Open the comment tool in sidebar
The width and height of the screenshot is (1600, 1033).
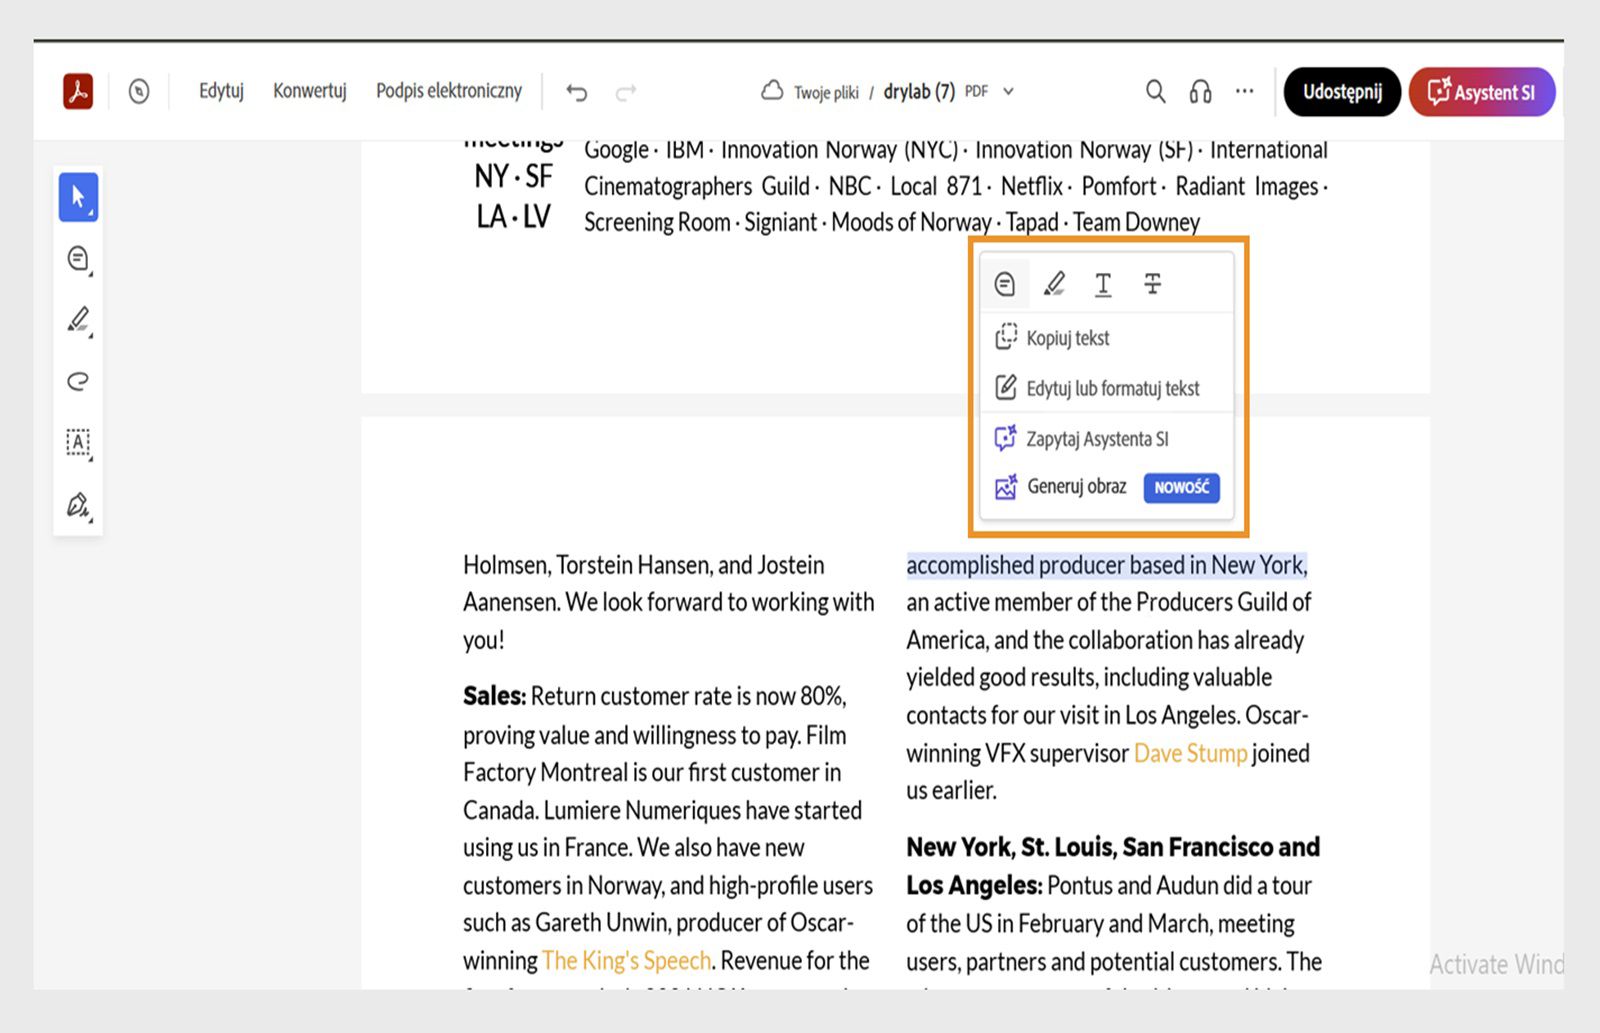coord(78,259)
